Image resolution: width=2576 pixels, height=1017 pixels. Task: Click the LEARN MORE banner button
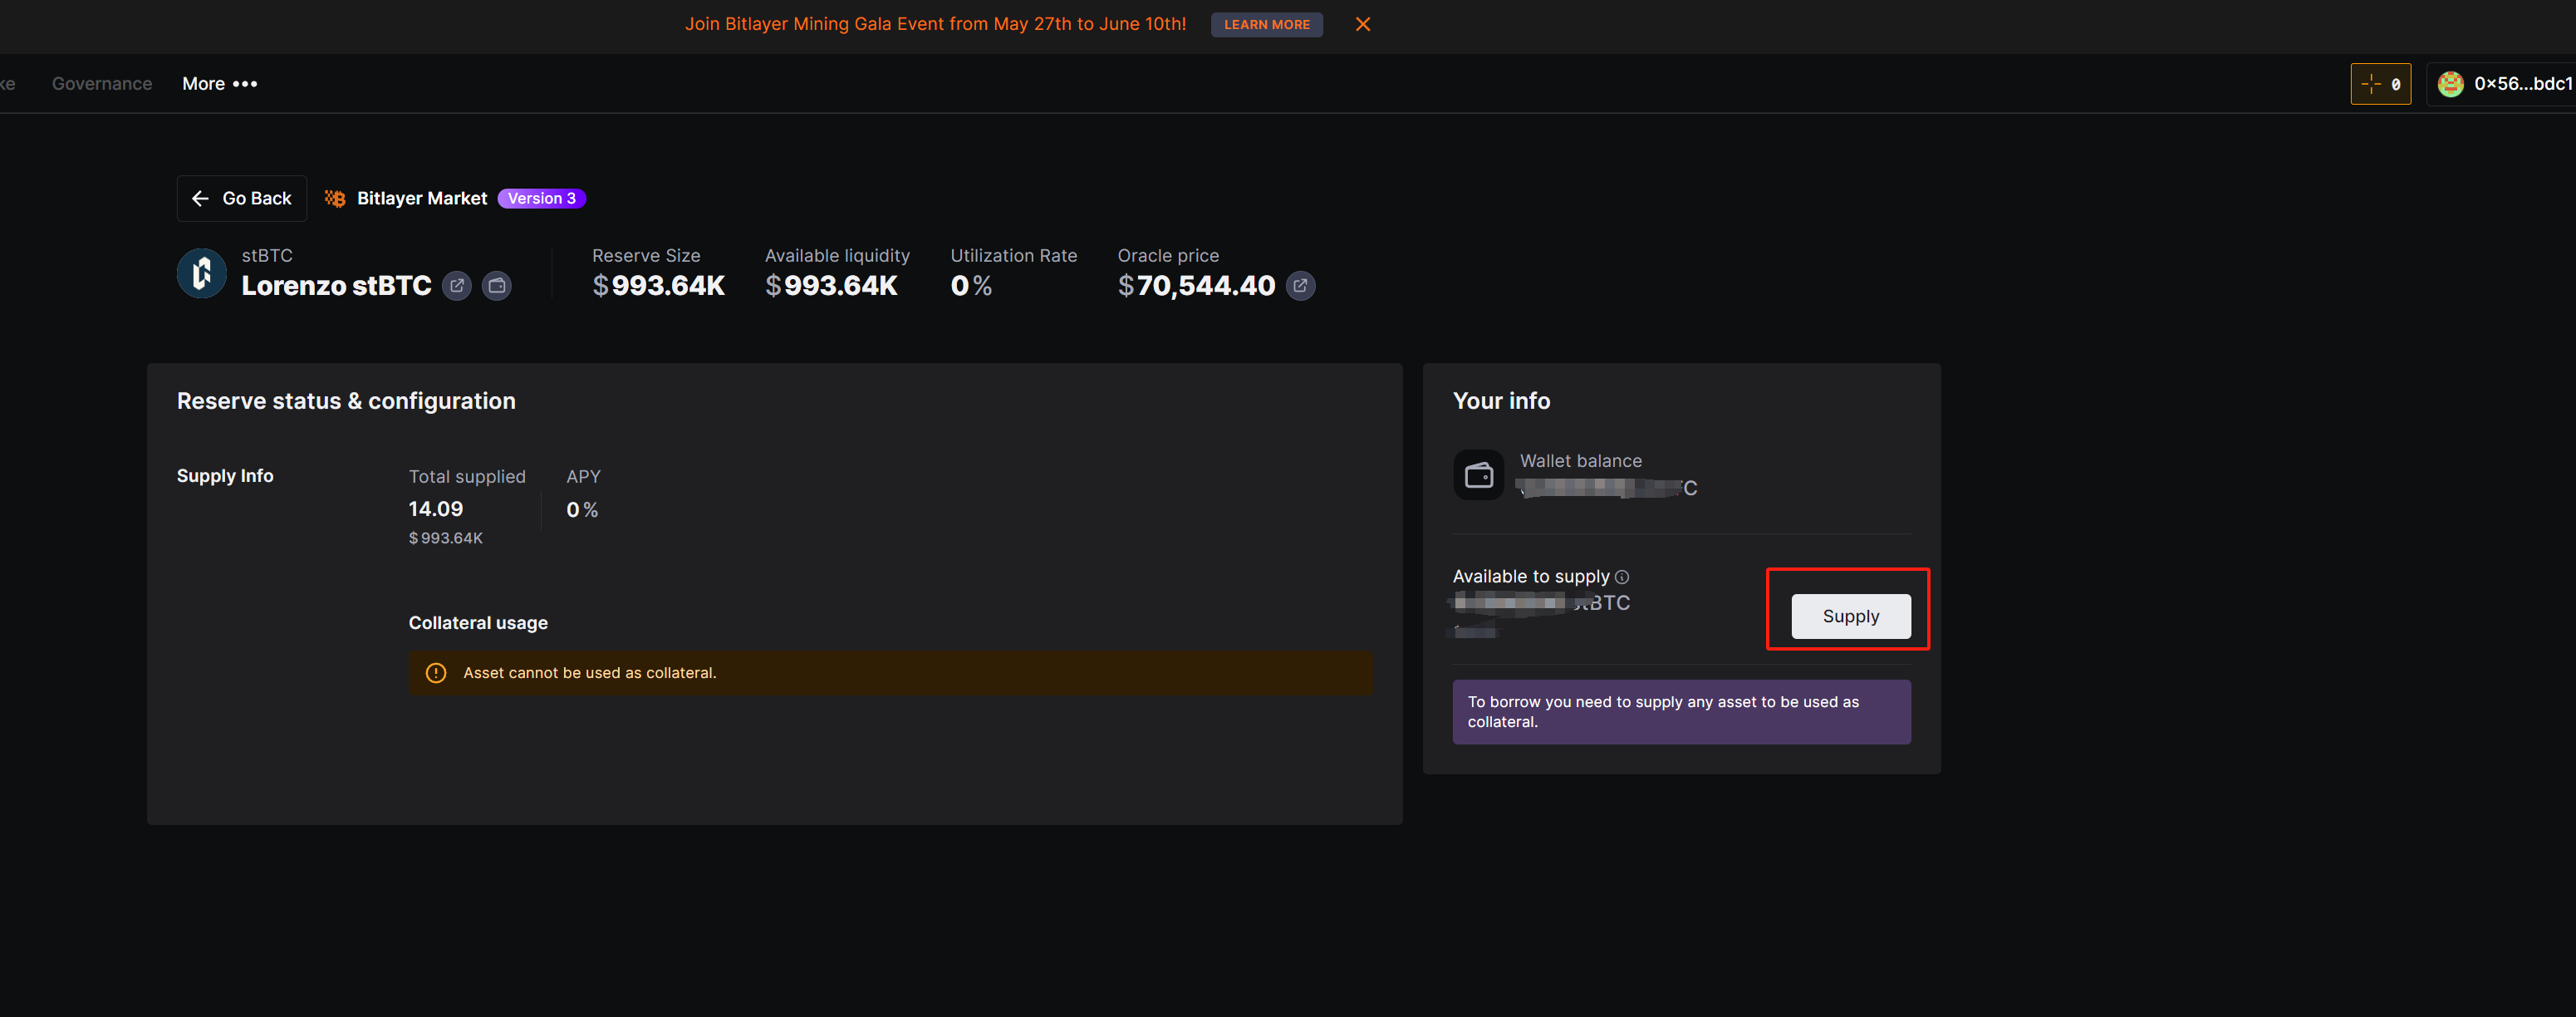1266,24
